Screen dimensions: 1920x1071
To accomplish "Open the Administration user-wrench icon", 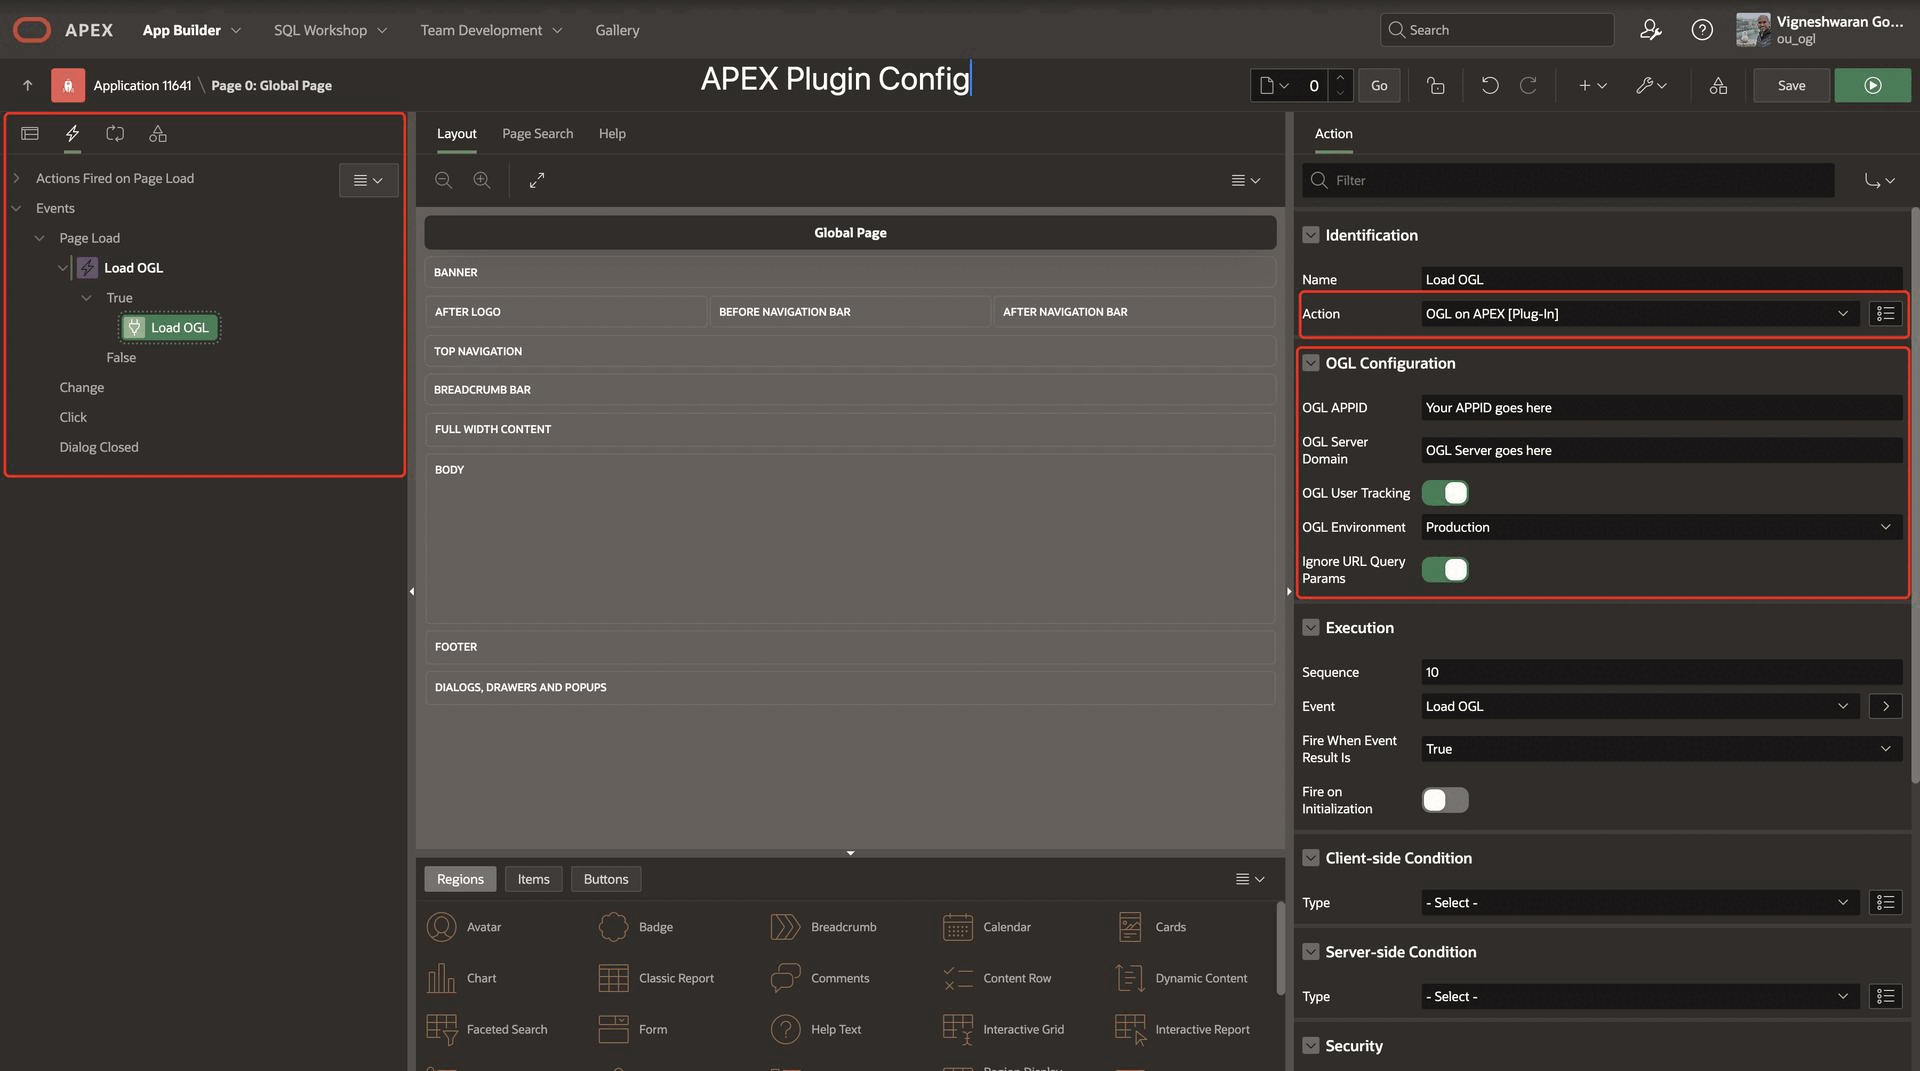I will click(1651, 30).
